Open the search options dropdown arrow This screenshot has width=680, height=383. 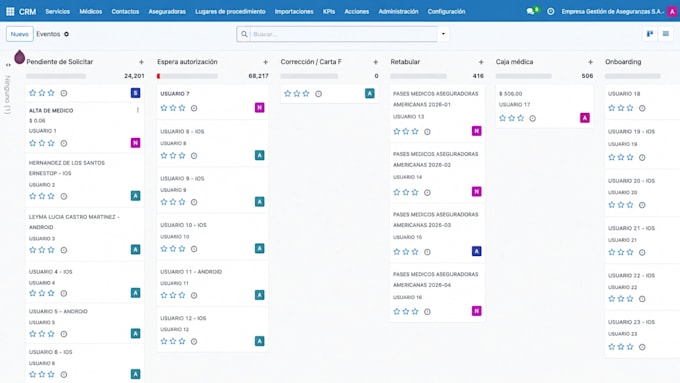point(443,34)
